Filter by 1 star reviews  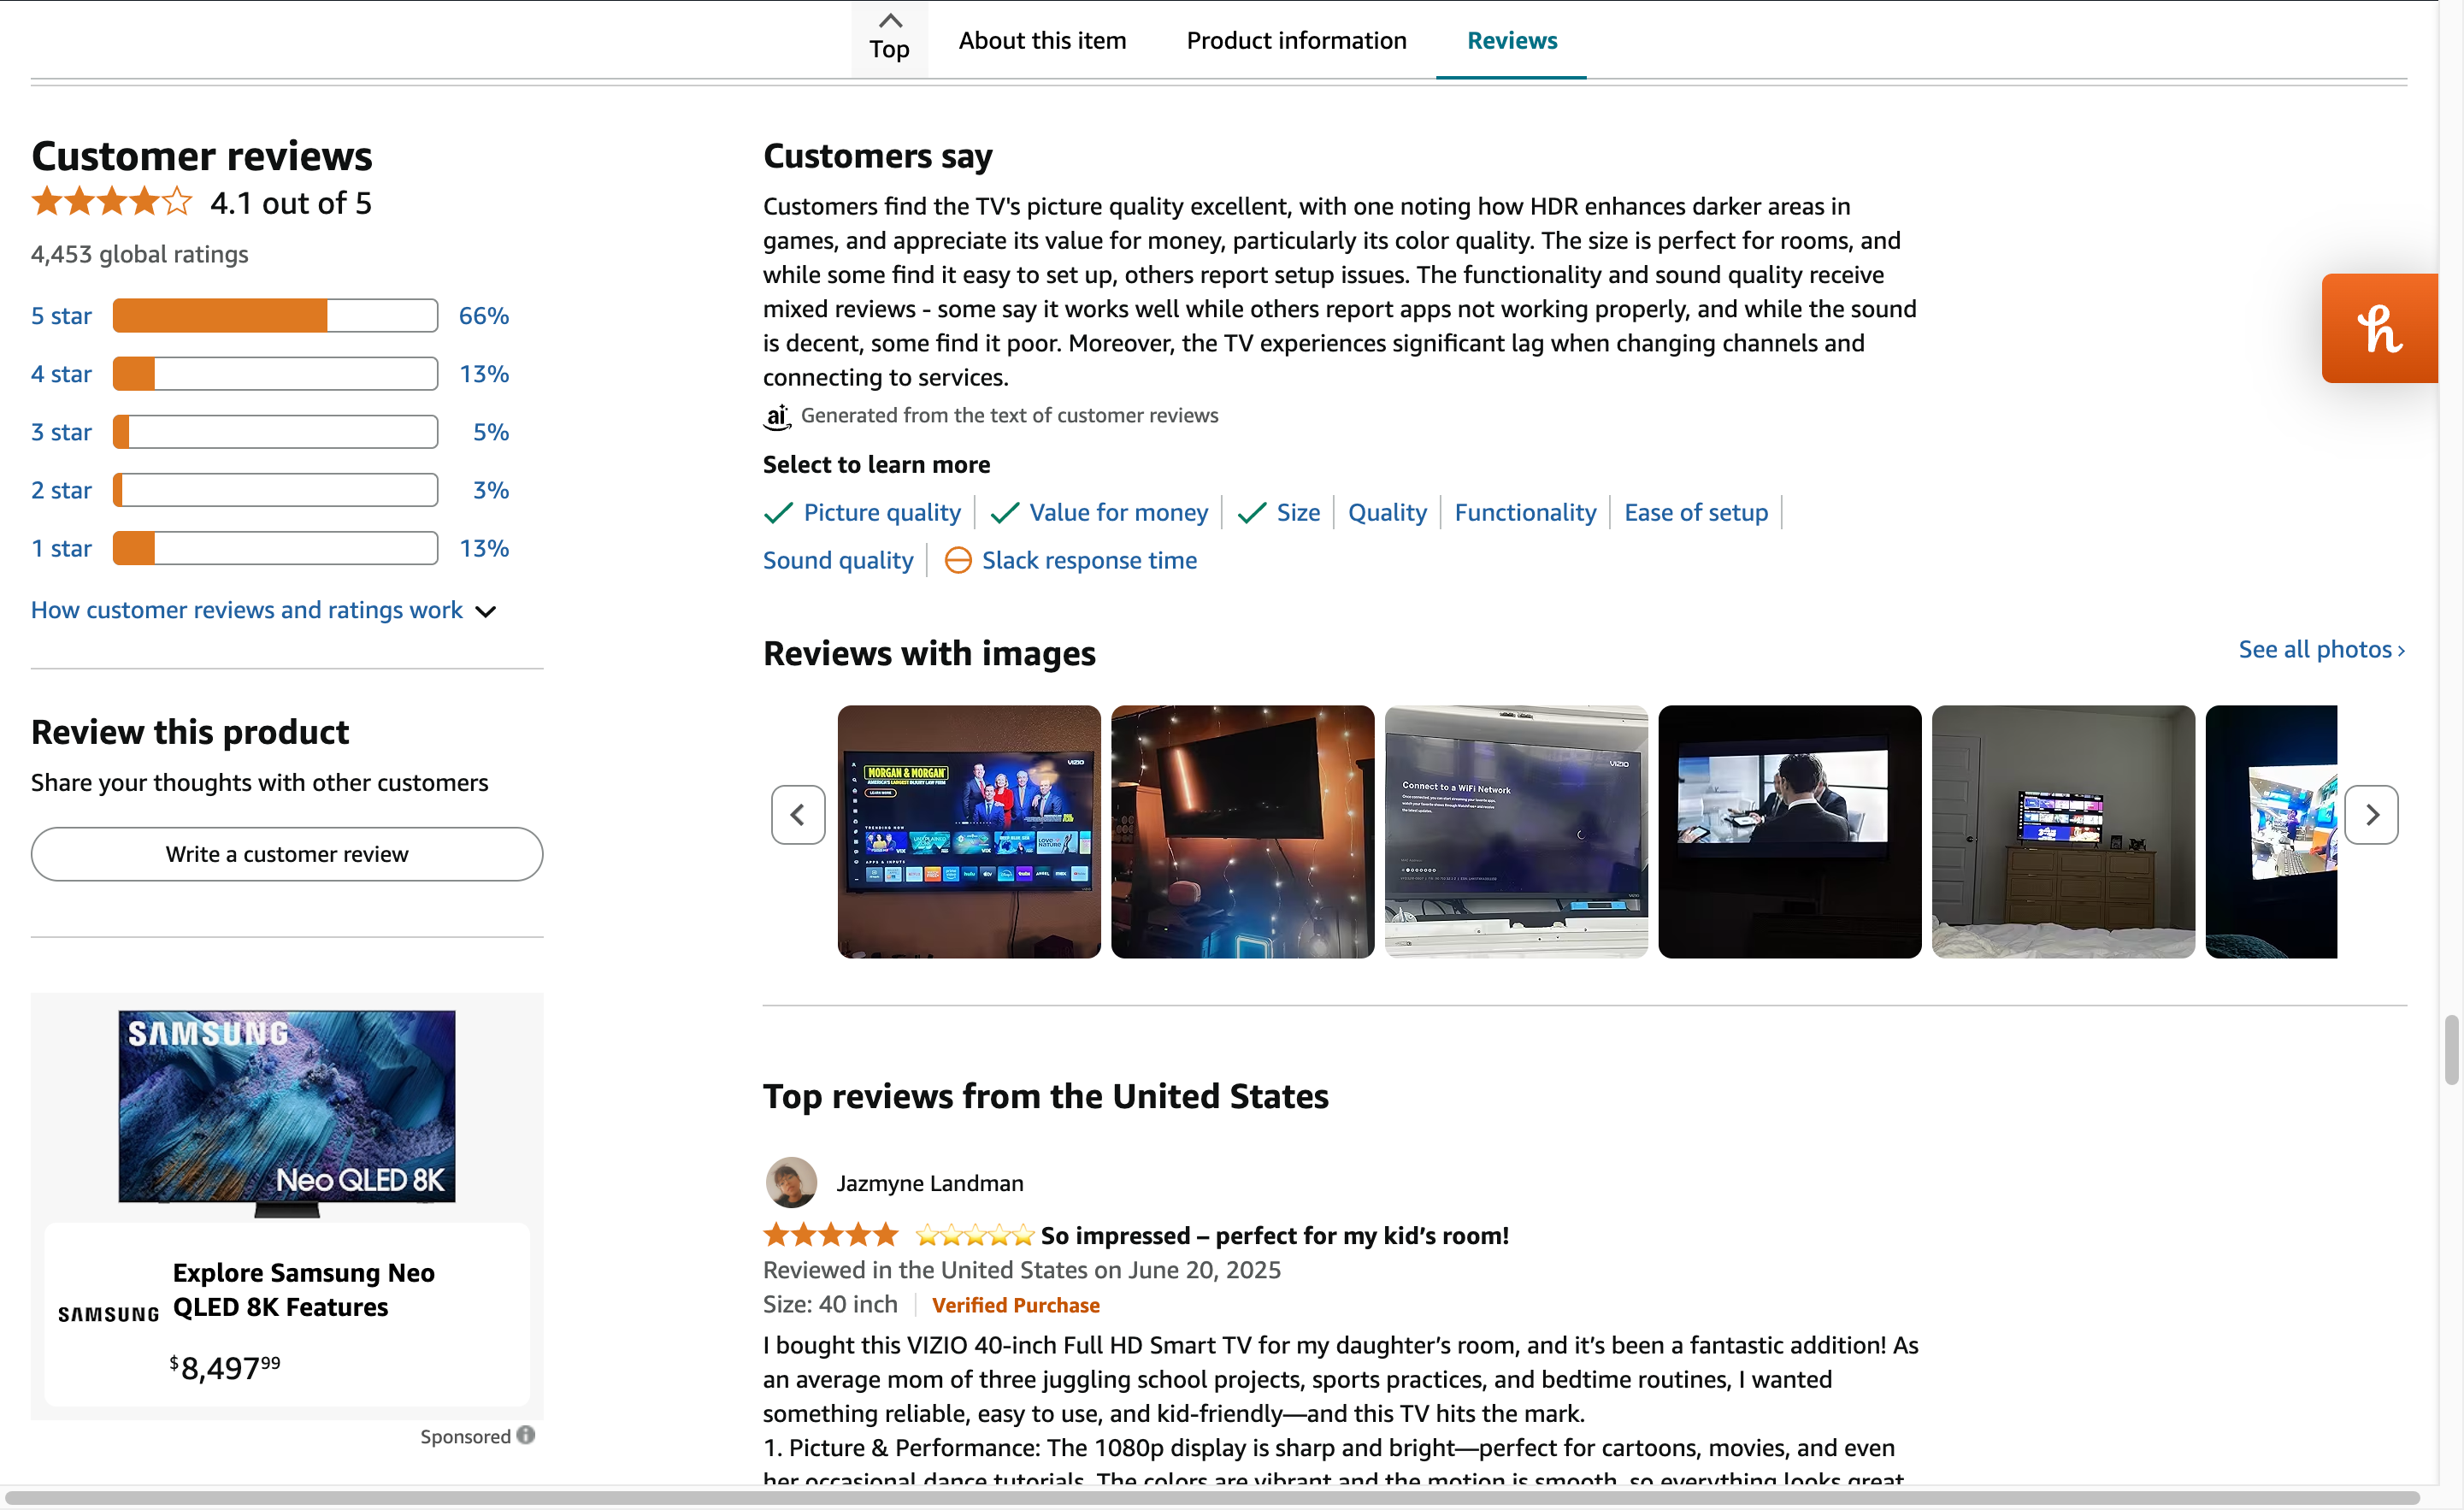[61, 548]
